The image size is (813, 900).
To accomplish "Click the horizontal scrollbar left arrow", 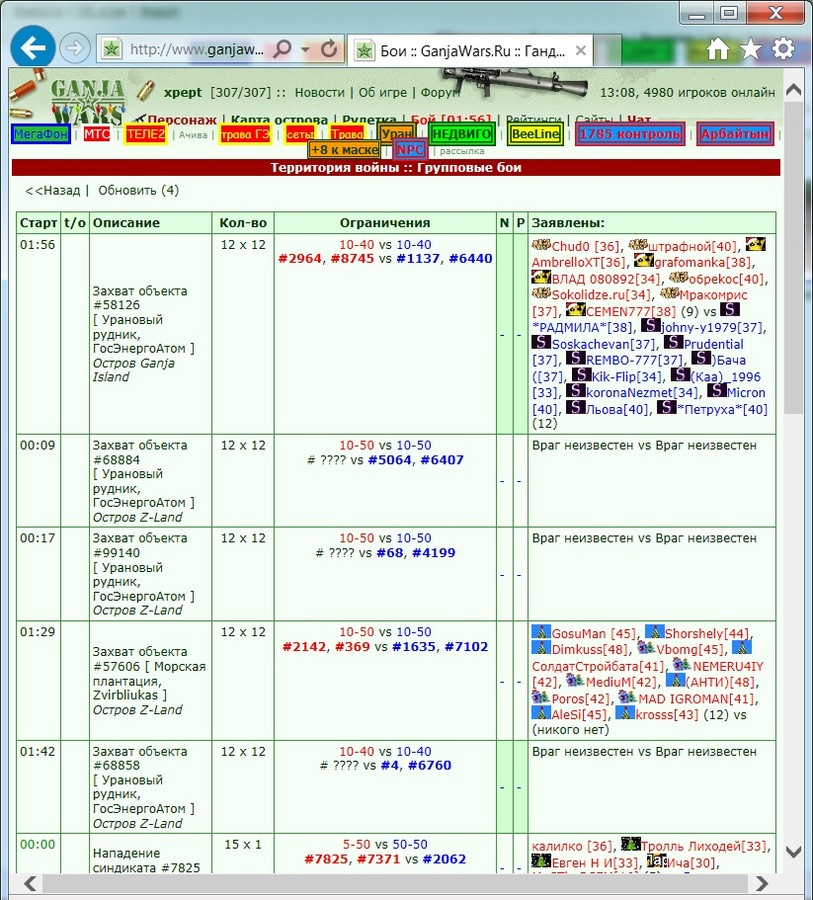I will point(30,883).
